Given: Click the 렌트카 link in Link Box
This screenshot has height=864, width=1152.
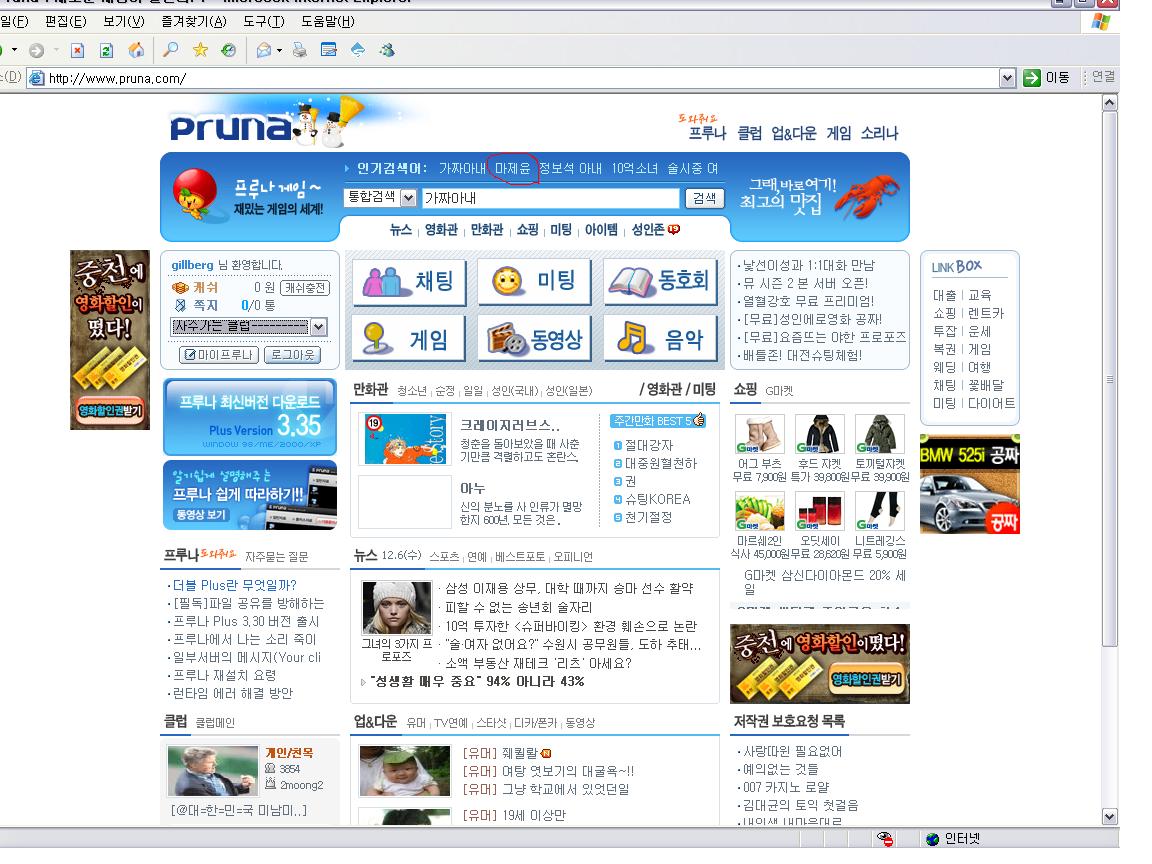Looking at the screenshot, I should coord(985,313).
